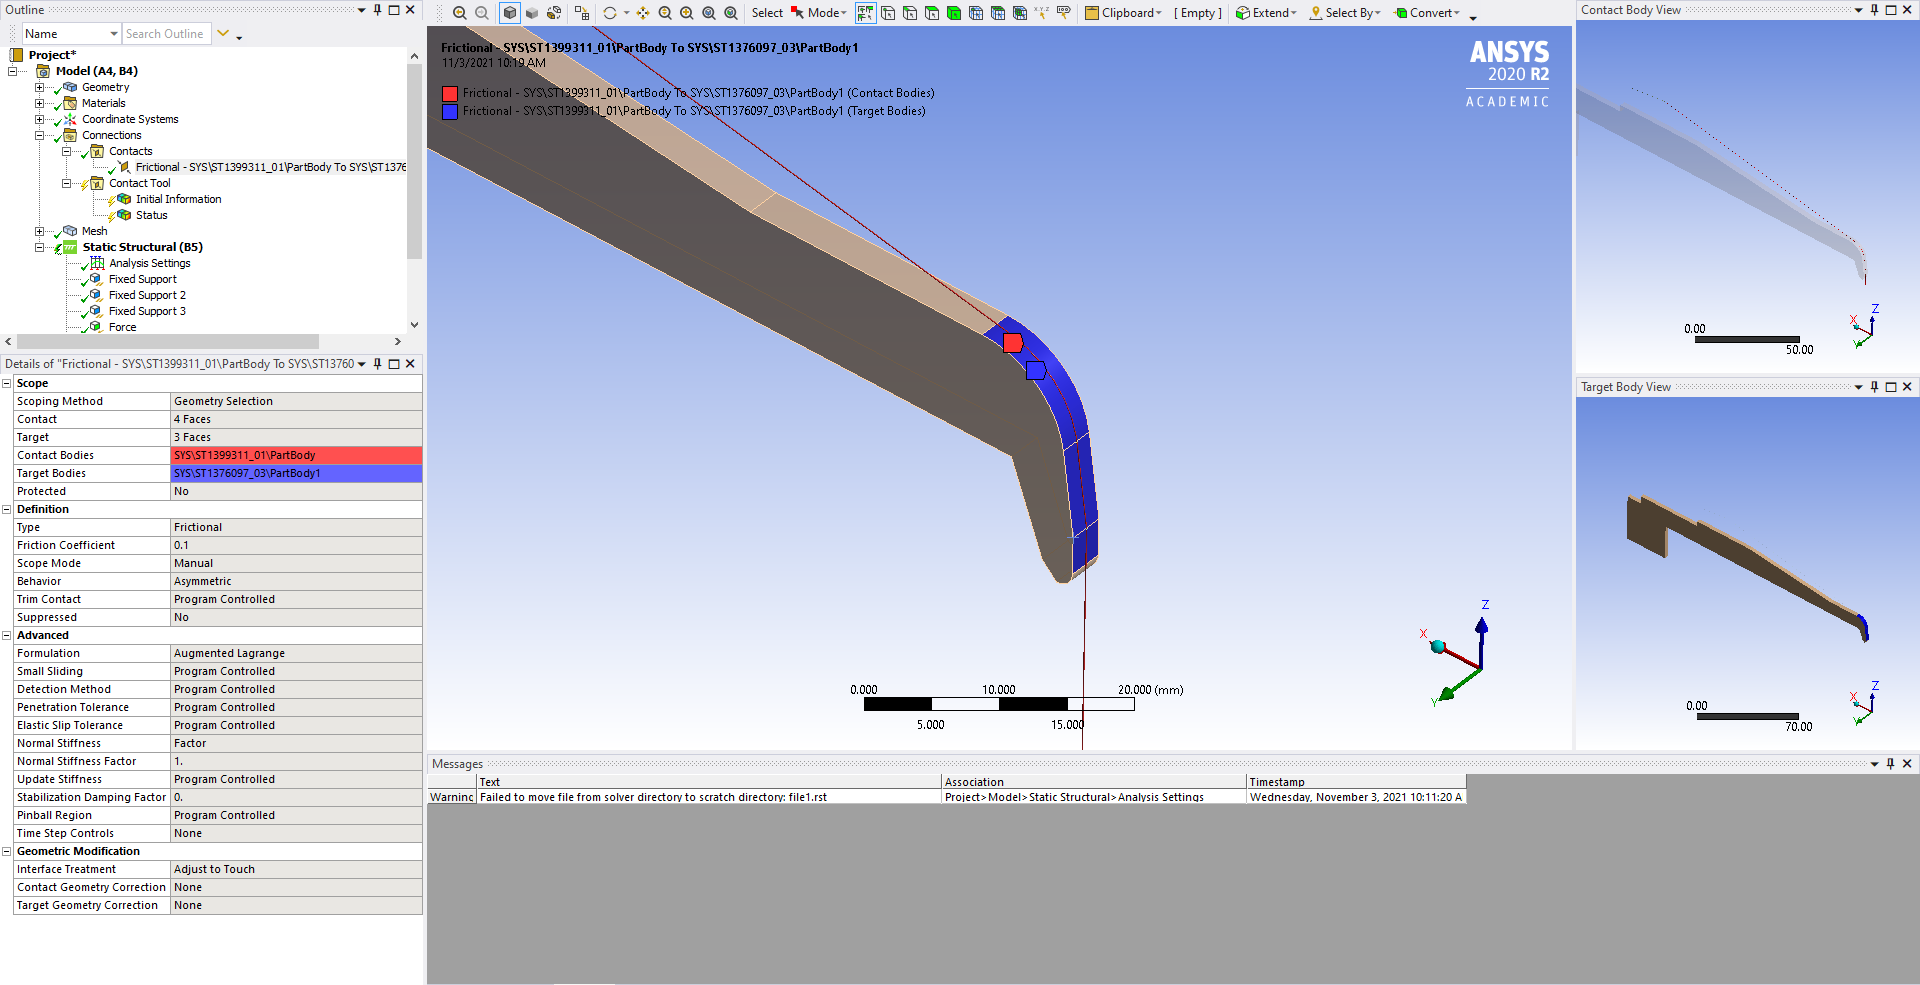Select Analysis Settings in the outline

tap(149, 263)
